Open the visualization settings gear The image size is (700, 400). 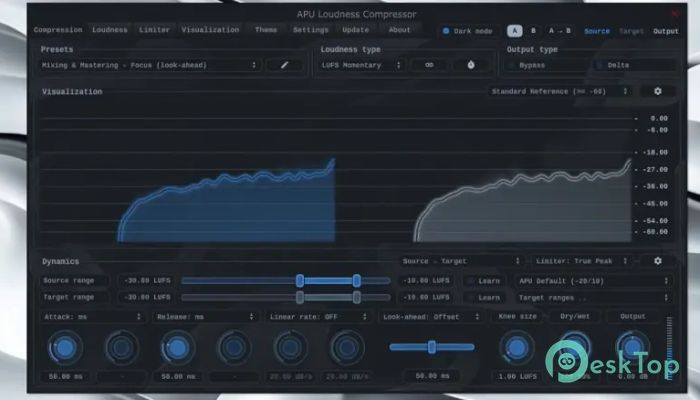point(657,91)
